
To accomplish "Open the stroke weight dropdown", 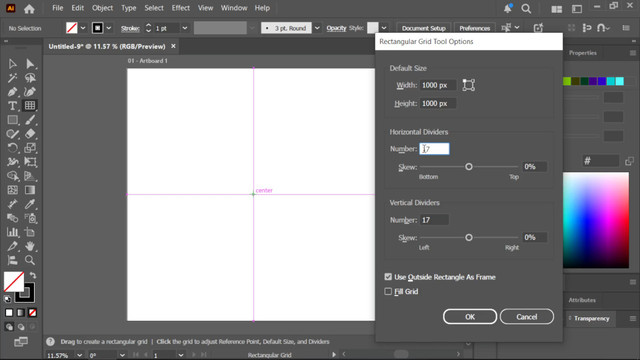I will [184, 28].
